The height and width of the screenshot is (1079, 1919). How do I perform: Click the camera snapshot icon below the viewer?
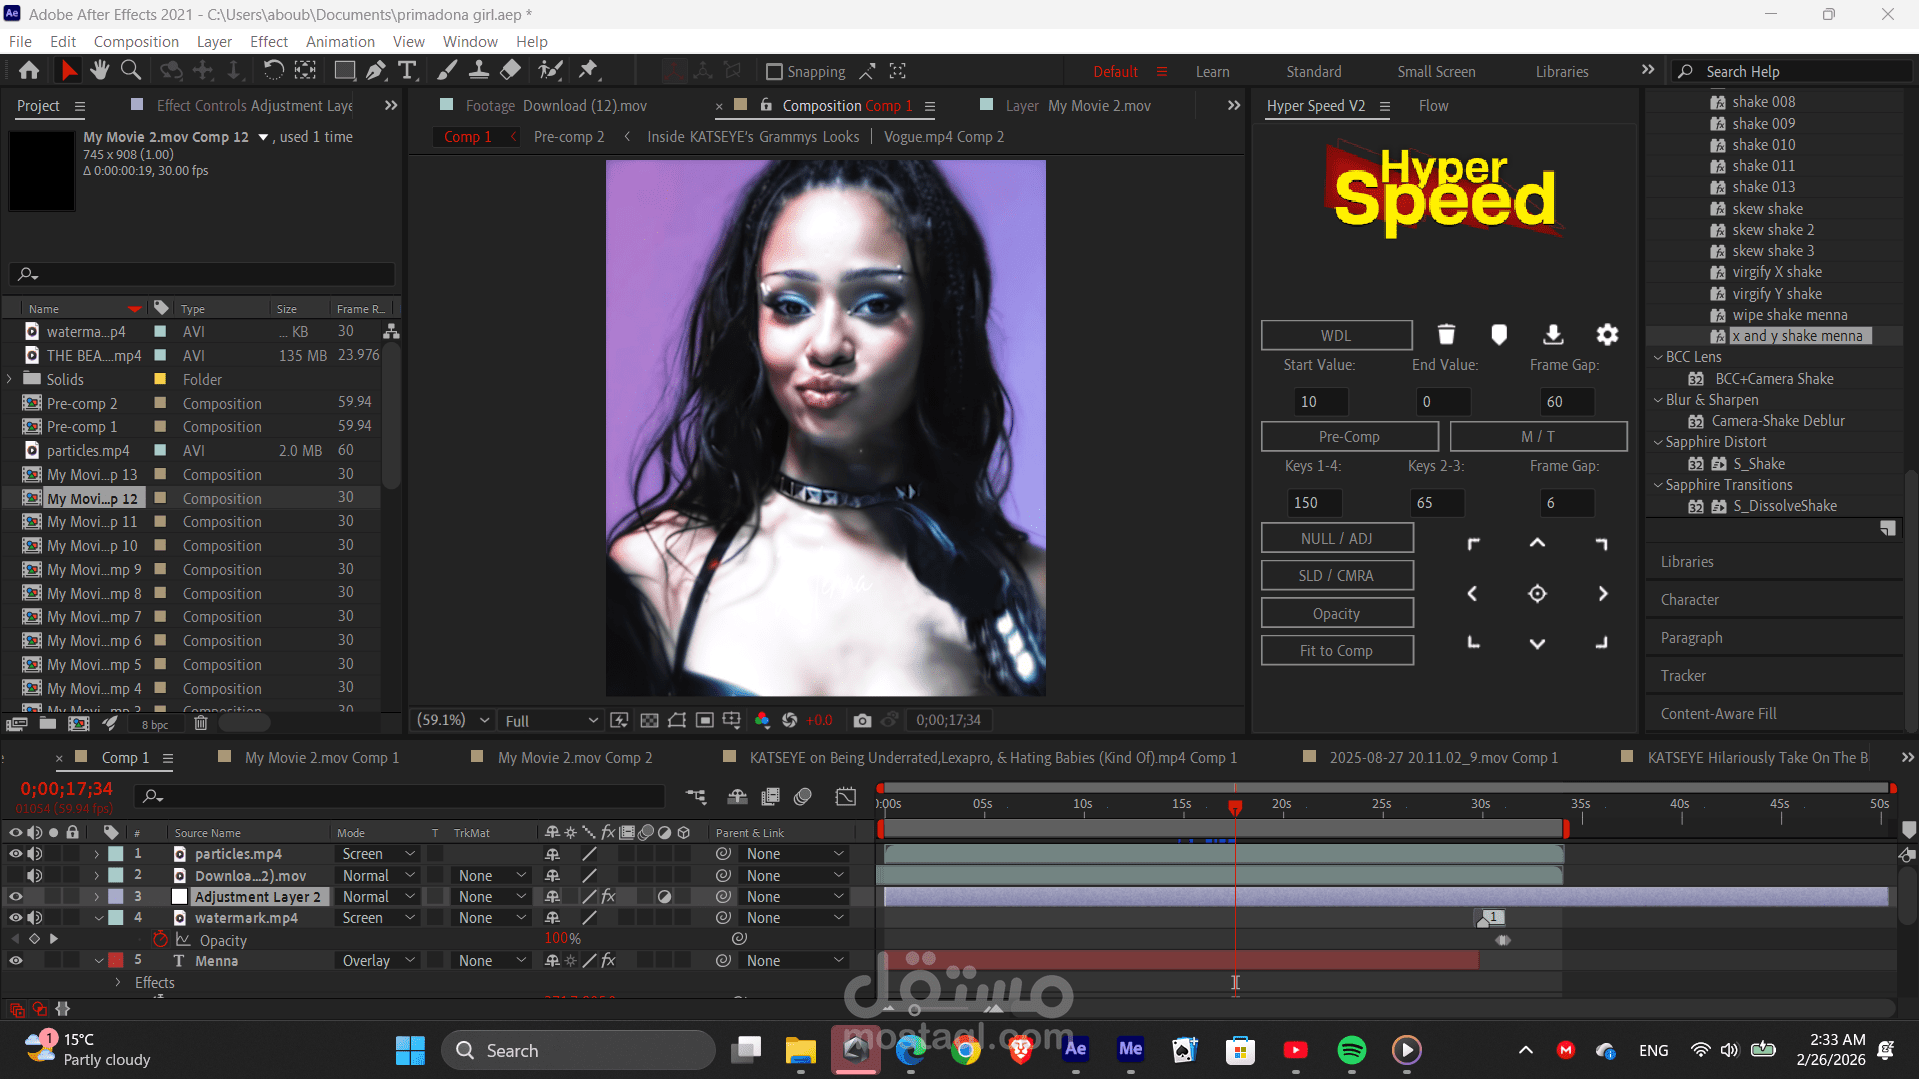(862, 719)
